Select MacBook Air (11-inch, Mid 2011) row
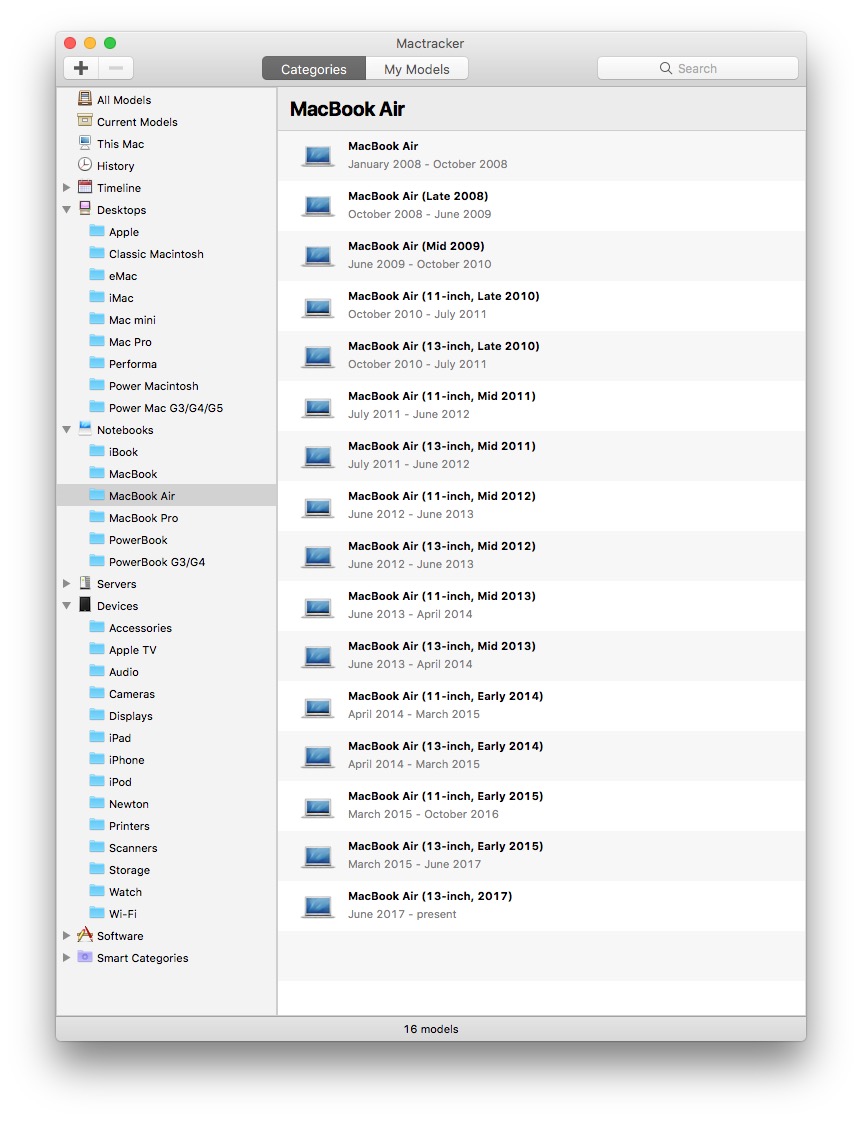862x1121 pixels. [x=541, y=405]
